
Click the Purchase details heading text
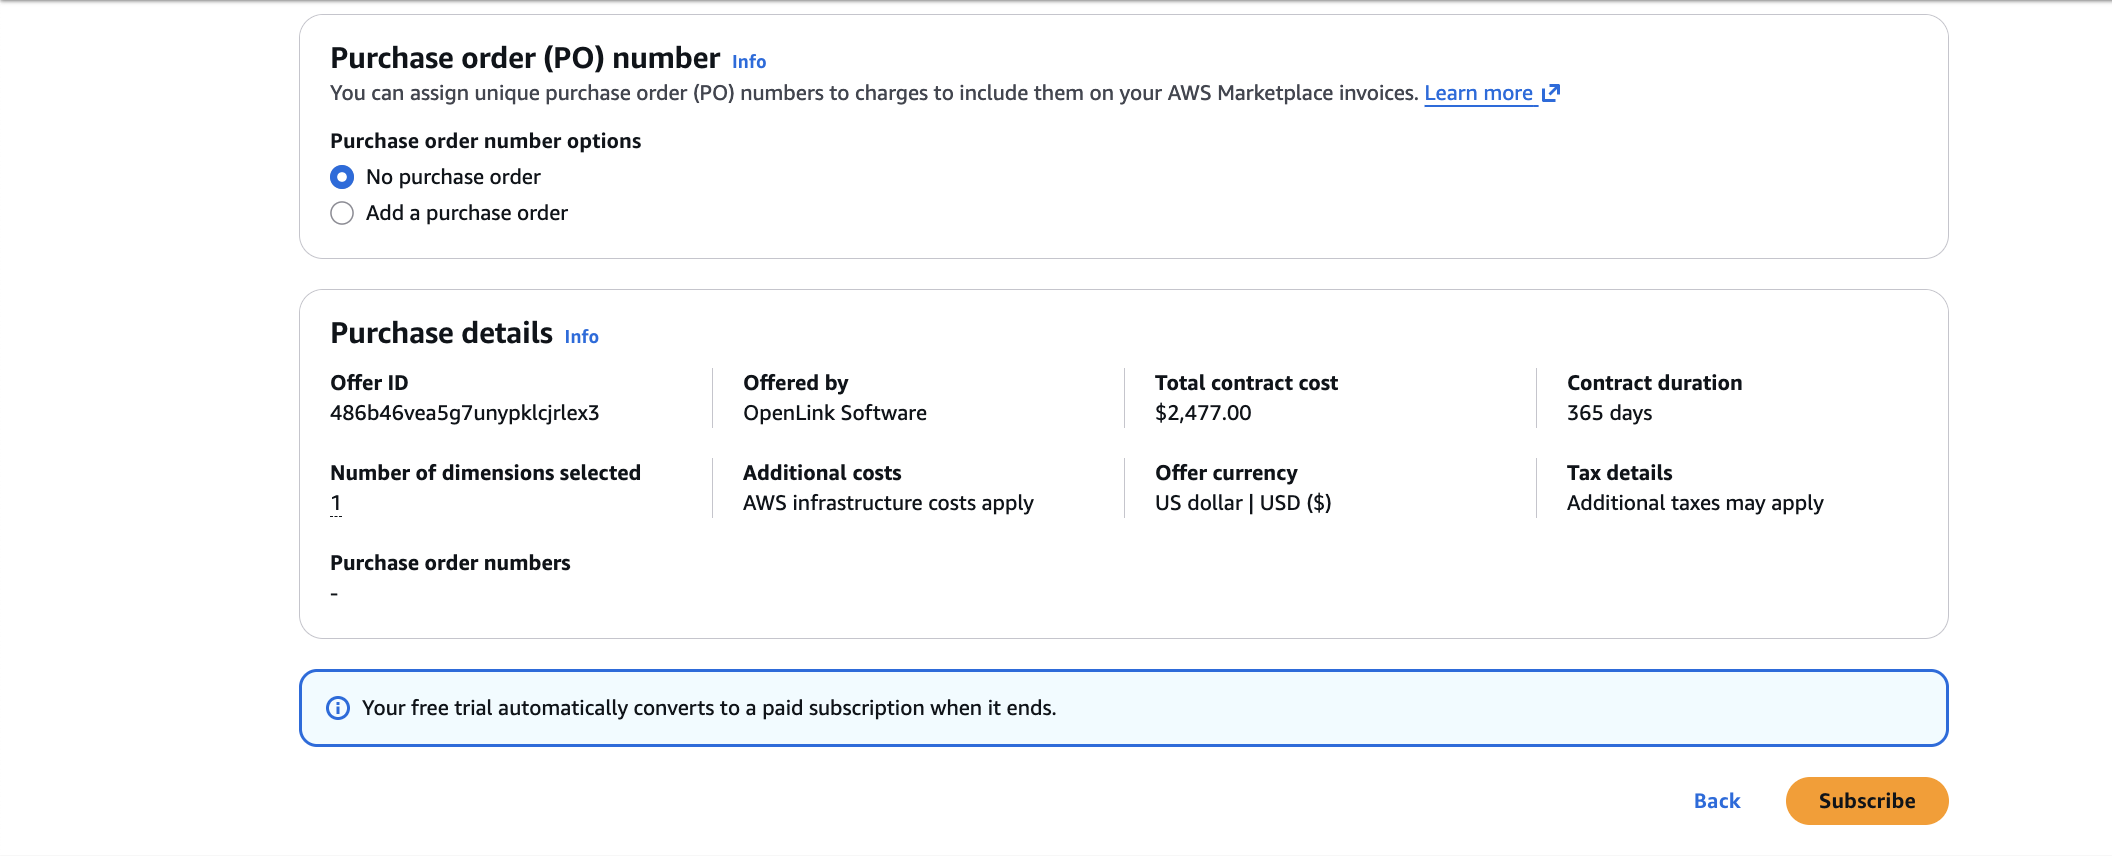pos(441,333)
